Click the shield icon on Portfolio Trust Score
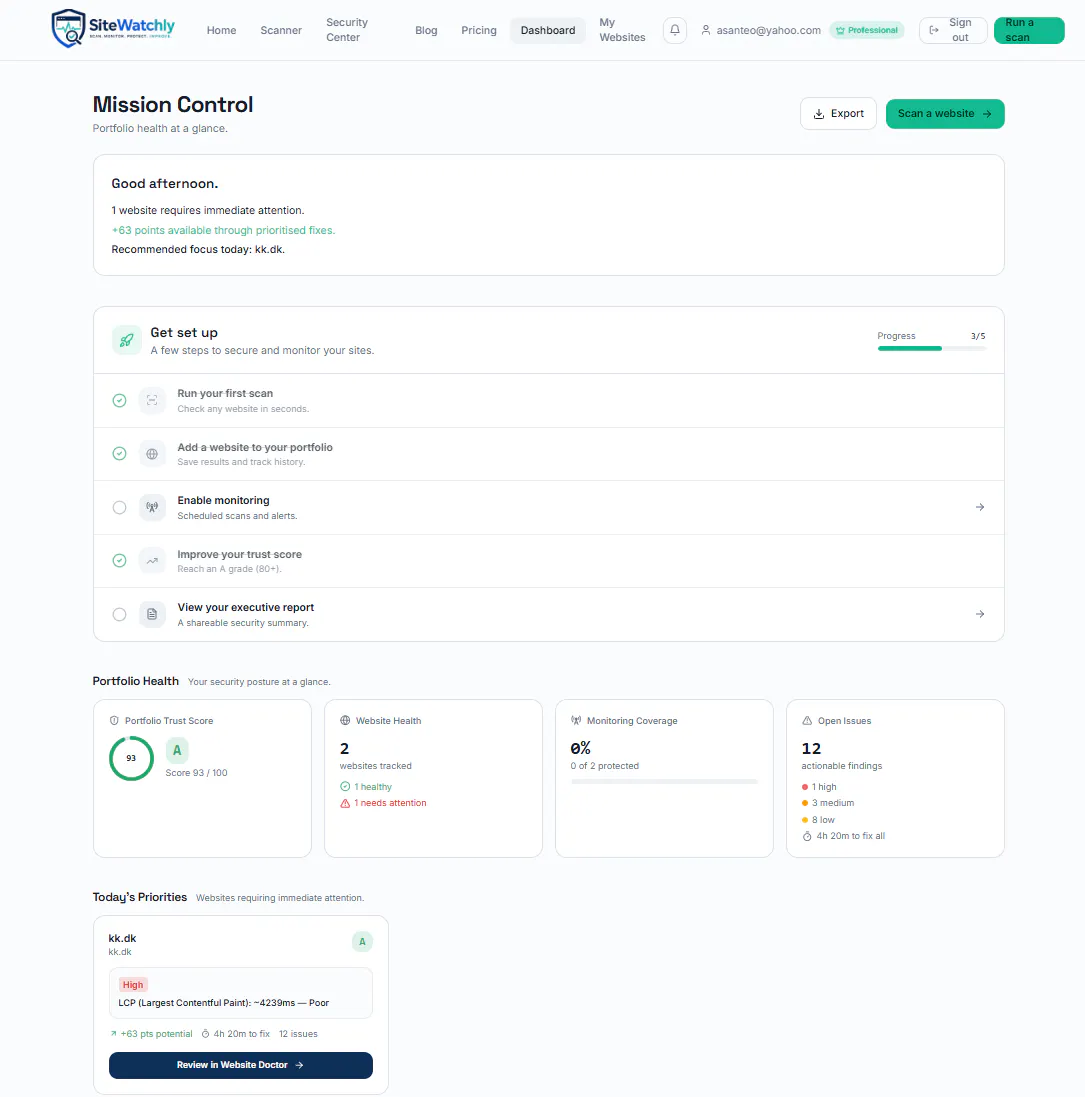Viewport: 1085px width, 1097px height. pyautogui.click(x=114, y=721)
